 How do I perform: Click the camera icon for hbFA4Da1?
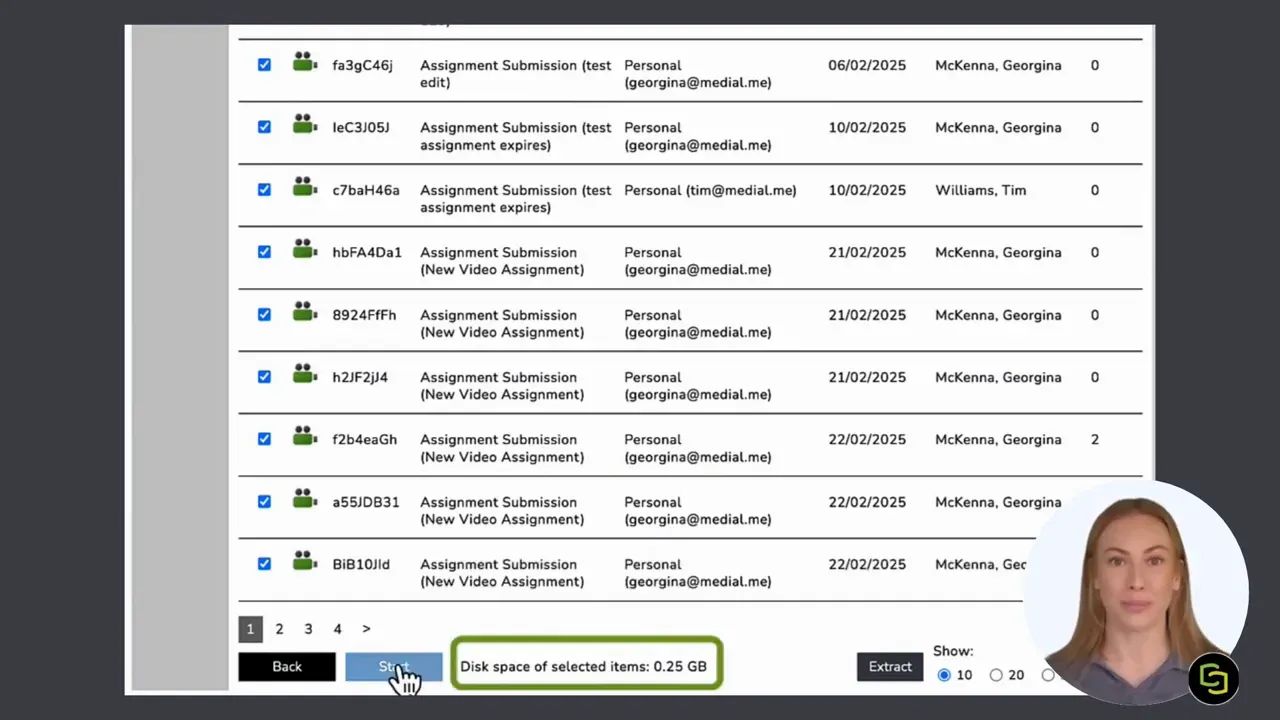[305, 250]
